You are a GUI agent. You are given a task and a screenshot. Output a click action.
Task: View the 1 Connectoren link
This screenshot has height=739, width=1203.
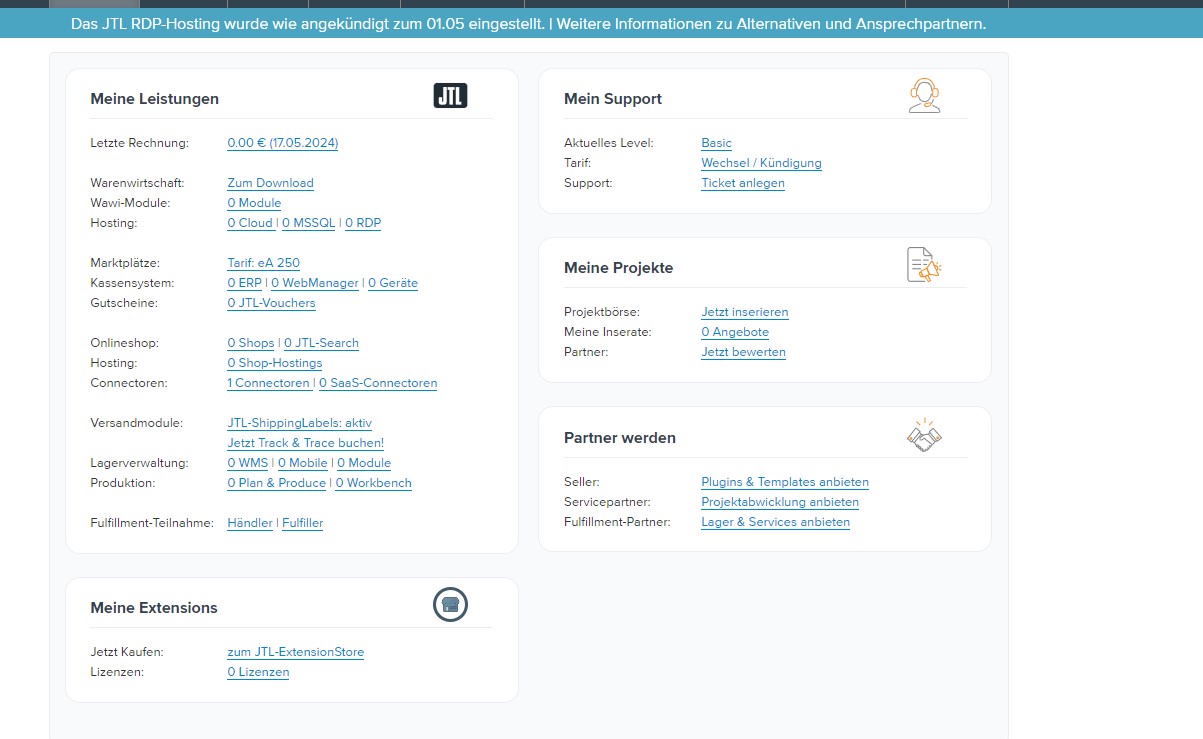(x=269, y=383)
